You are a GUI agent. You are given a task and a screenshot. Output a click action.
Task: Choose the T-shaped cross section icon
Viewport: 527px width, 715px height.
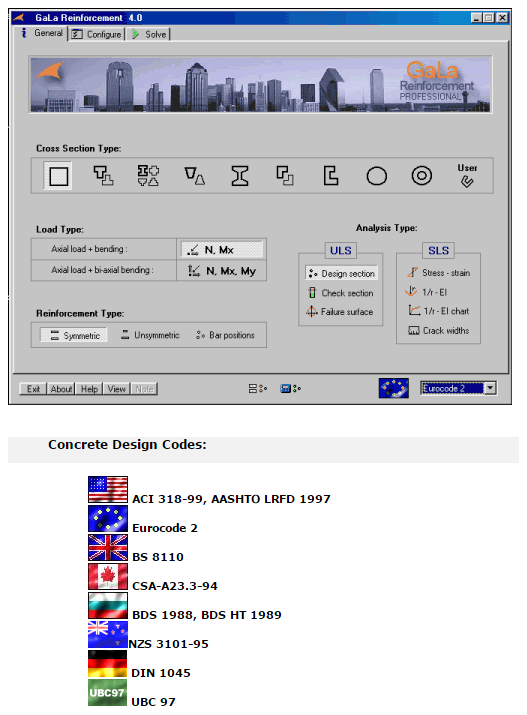tap(103, 176)
